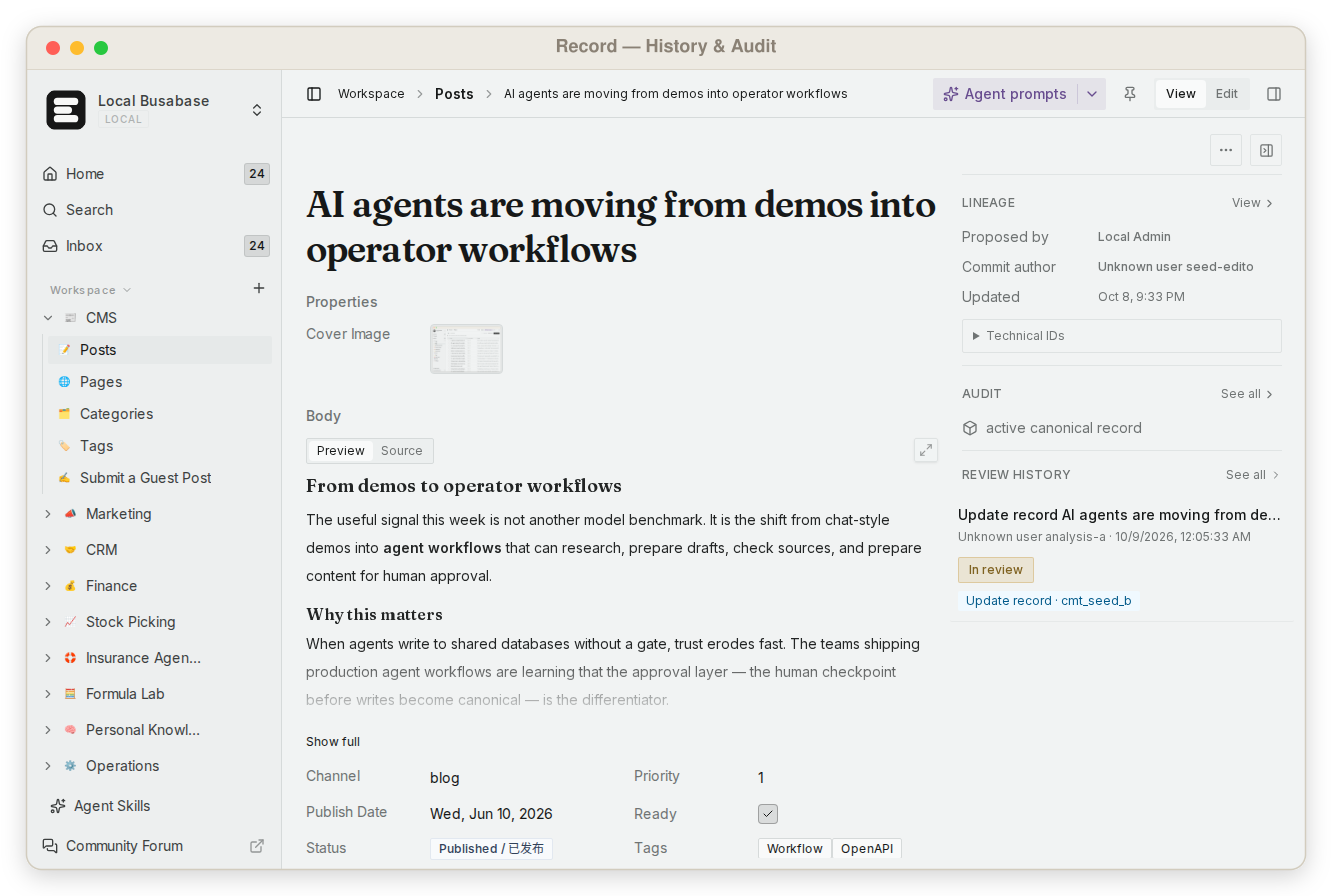Open Submit a Guest Post
The height and width of the screenshot is (896, 1332).
click(160, 478)
